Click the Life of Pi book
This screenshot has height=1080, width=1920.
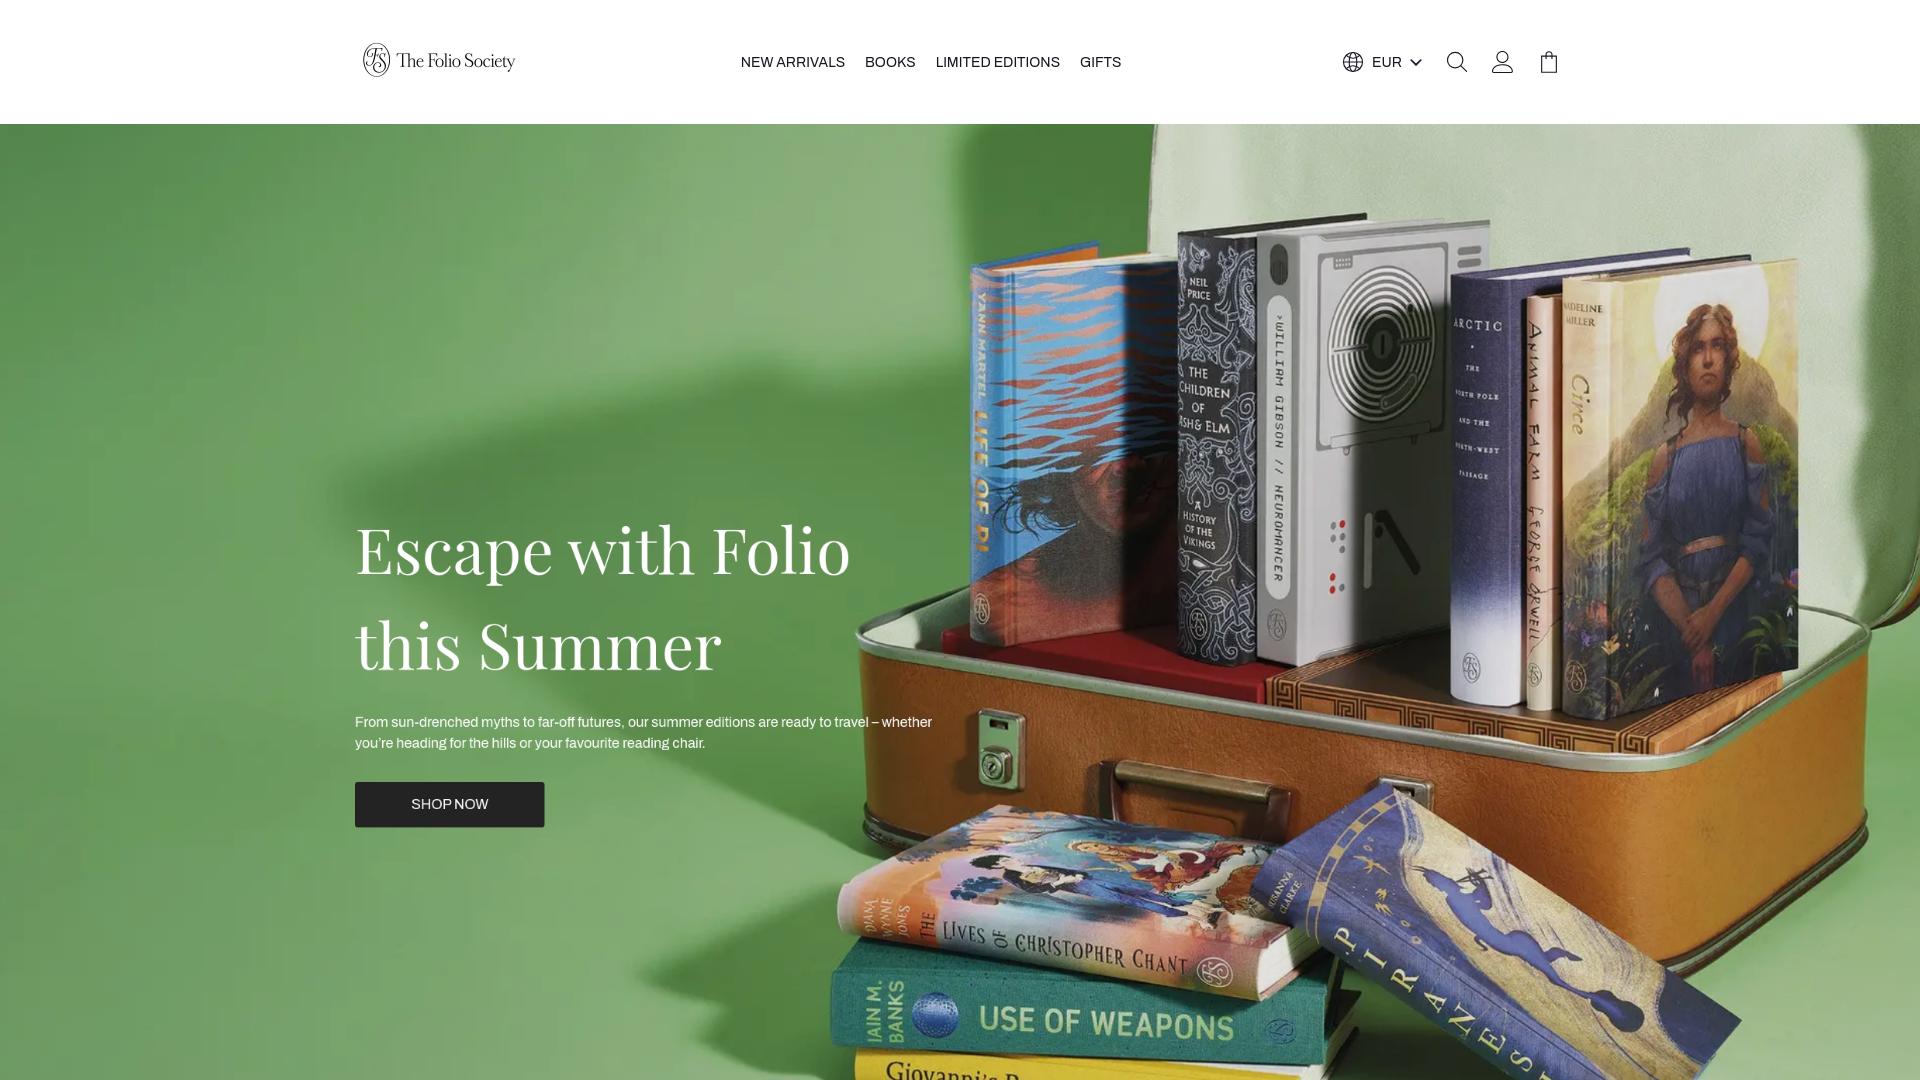pyautogui.click(x=1070, y=440)
